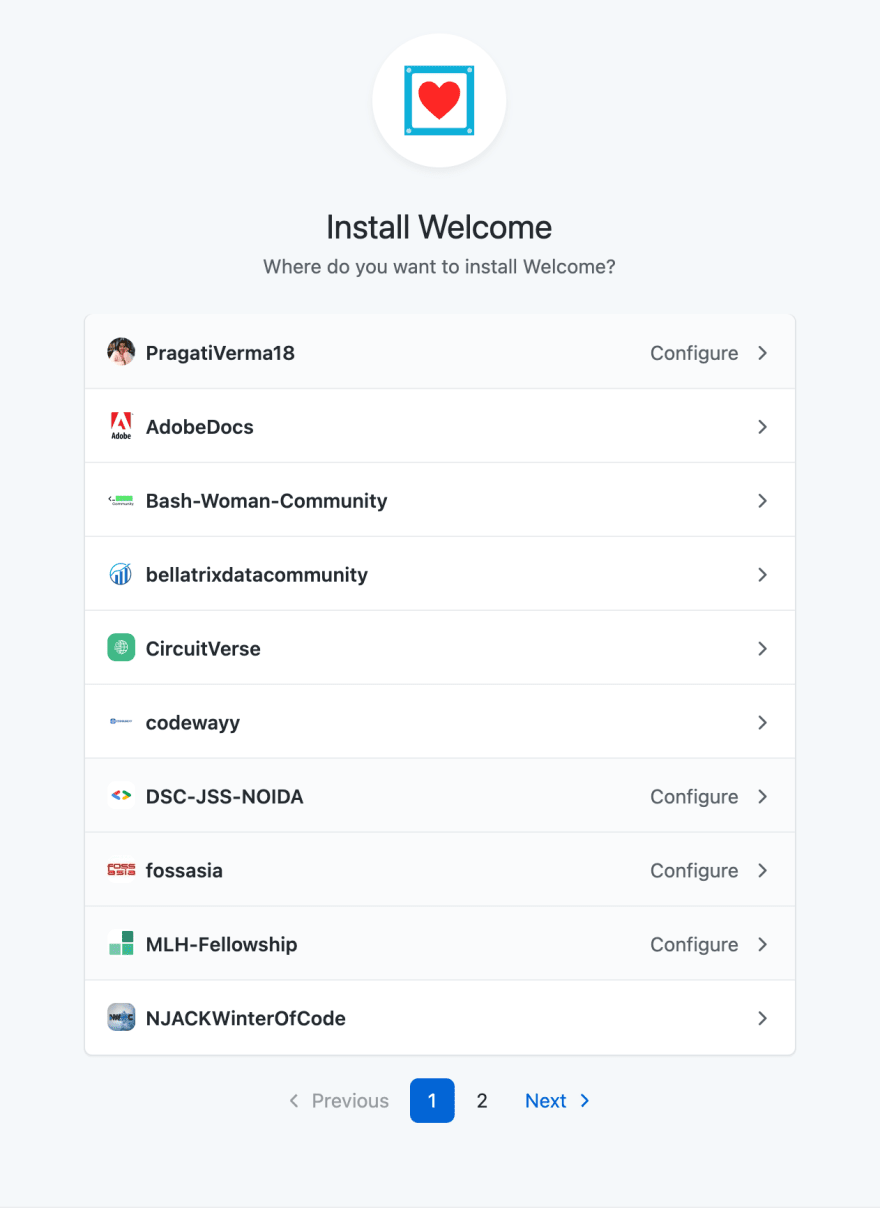
Task: Click PragatiVerma18 profile avatar
Action: (121, 352)
